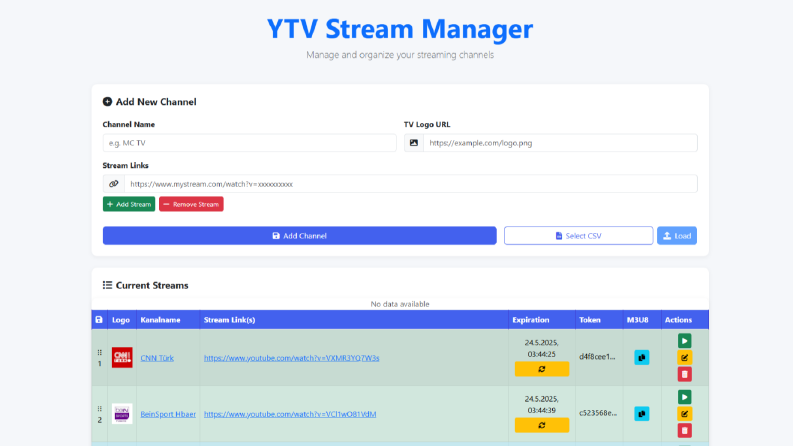Image resolution: width=793 pixels, height=446 pixels.
Task: Delete the BeinSport Hbaer channel
Action: point(684,430)
